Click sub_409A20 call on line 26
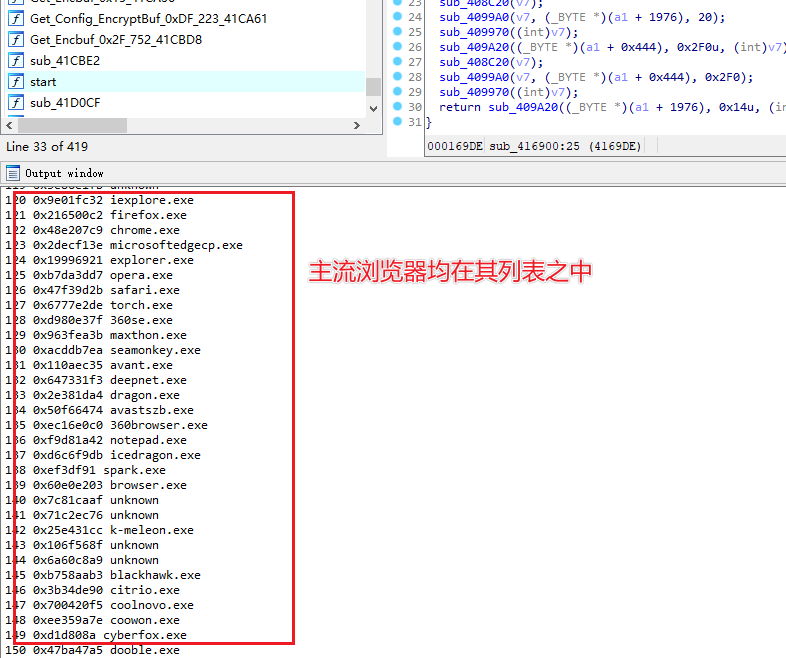Image resolution: width=786 pixels, height=658 pixels. coord(474,48)
